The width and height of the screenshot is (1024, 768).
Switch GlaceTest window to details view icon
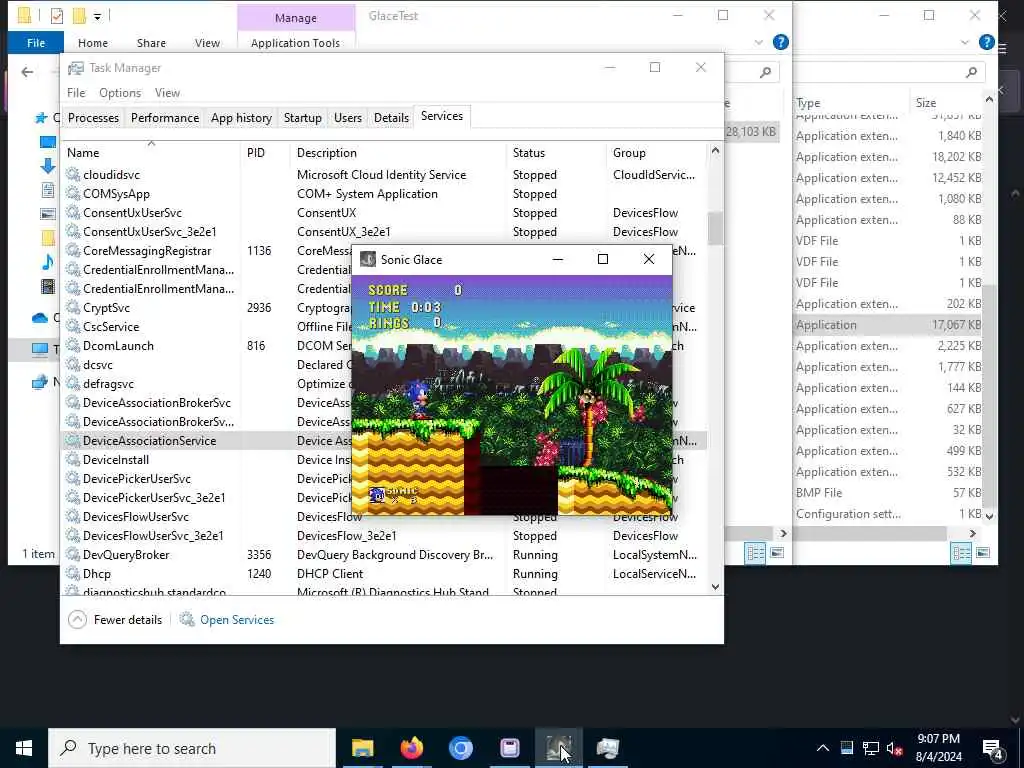point(755,553)
